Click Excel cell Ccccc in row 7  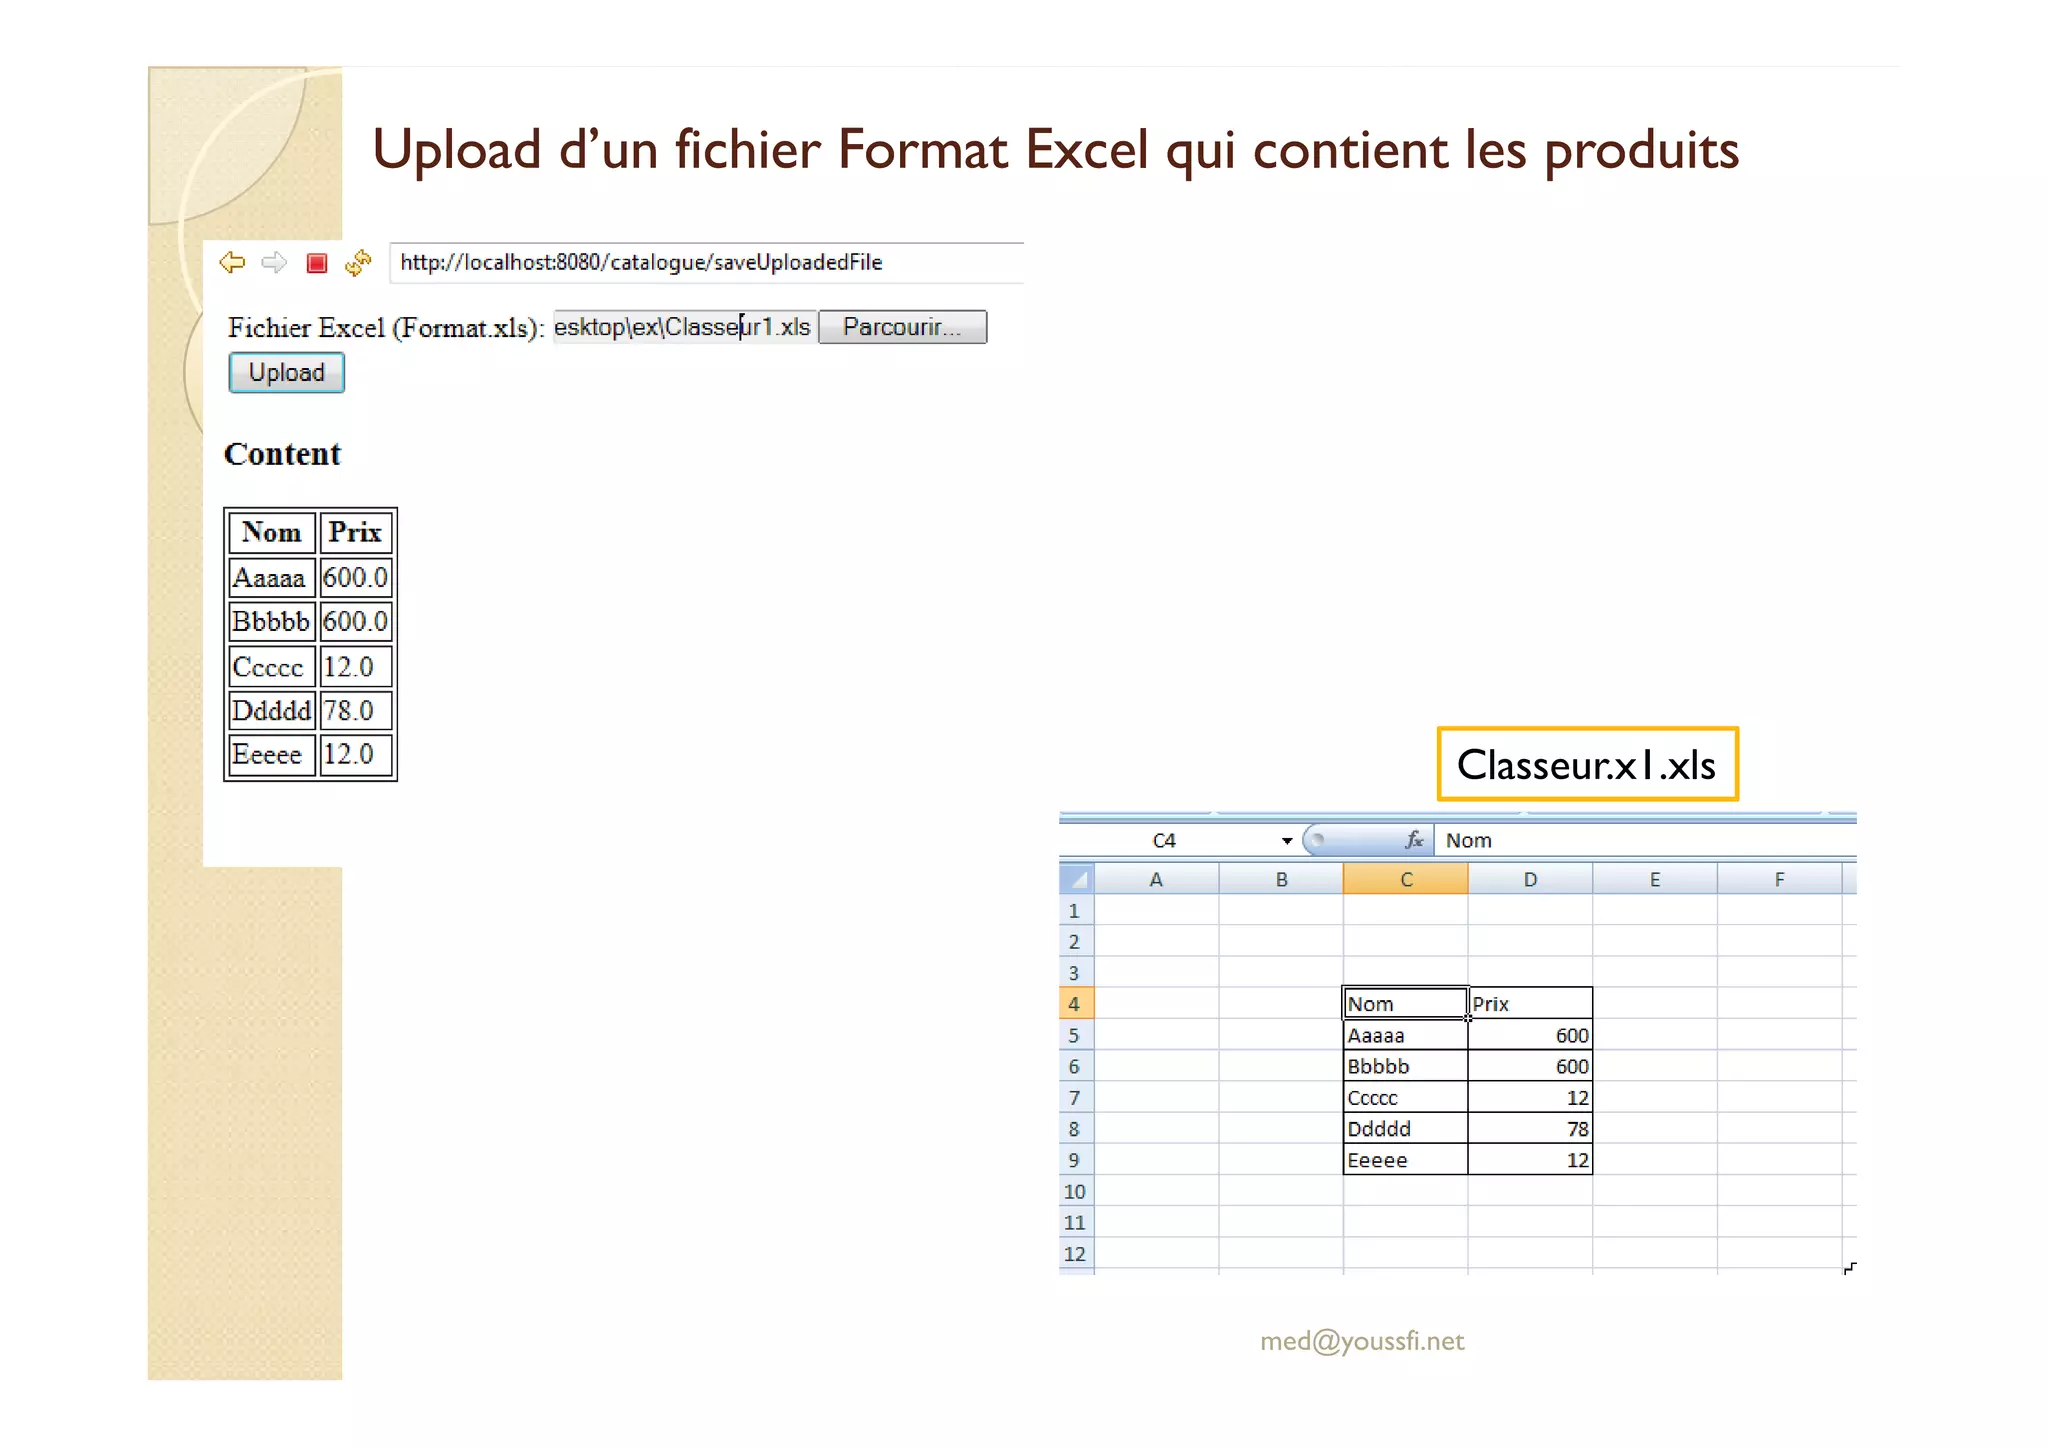1405,1097
